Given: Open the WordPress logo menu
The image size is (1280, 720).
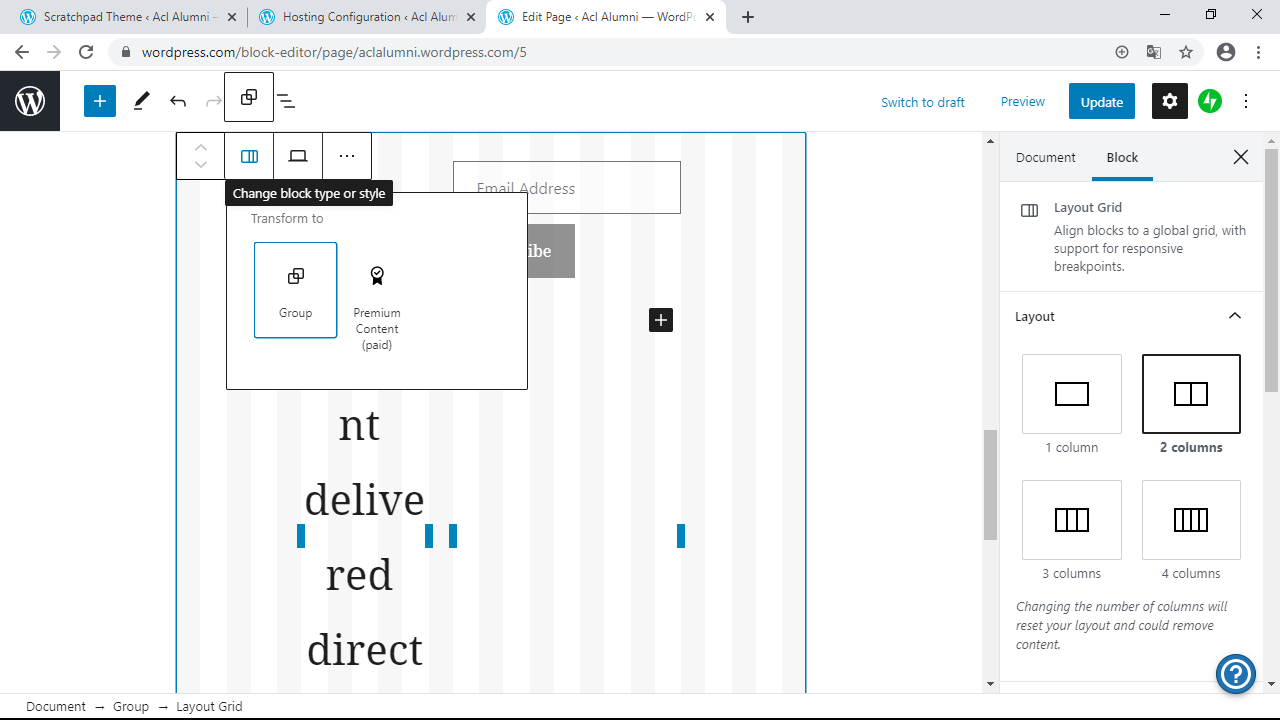Looking at the screenshot, I should tap(30, 101).
